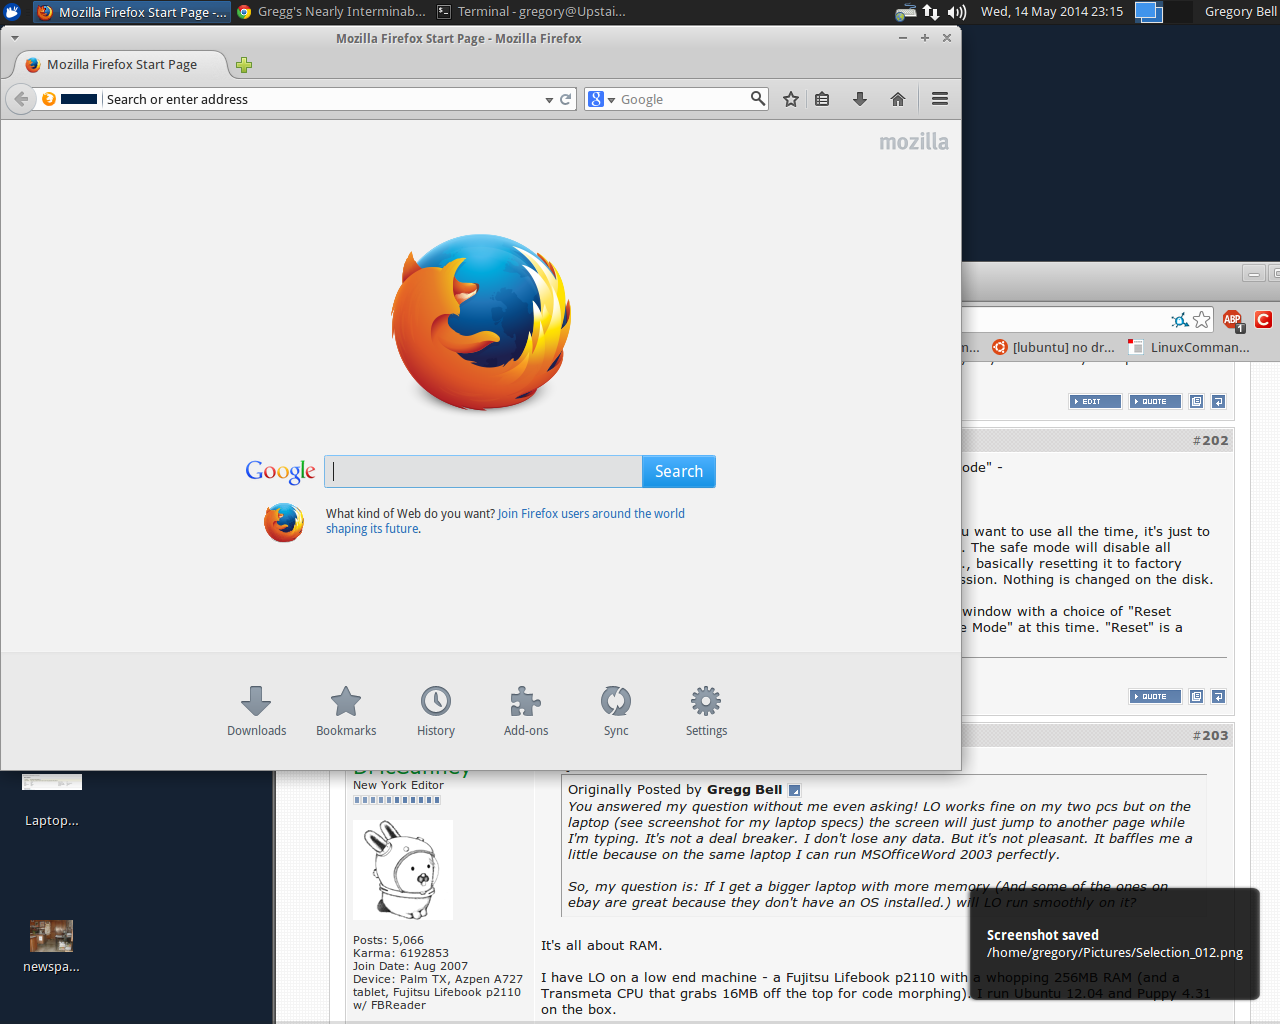Select the Laptop... desktop icon
The width and height of the screenshot is (1280, 1024).
(x=52, y=798)
